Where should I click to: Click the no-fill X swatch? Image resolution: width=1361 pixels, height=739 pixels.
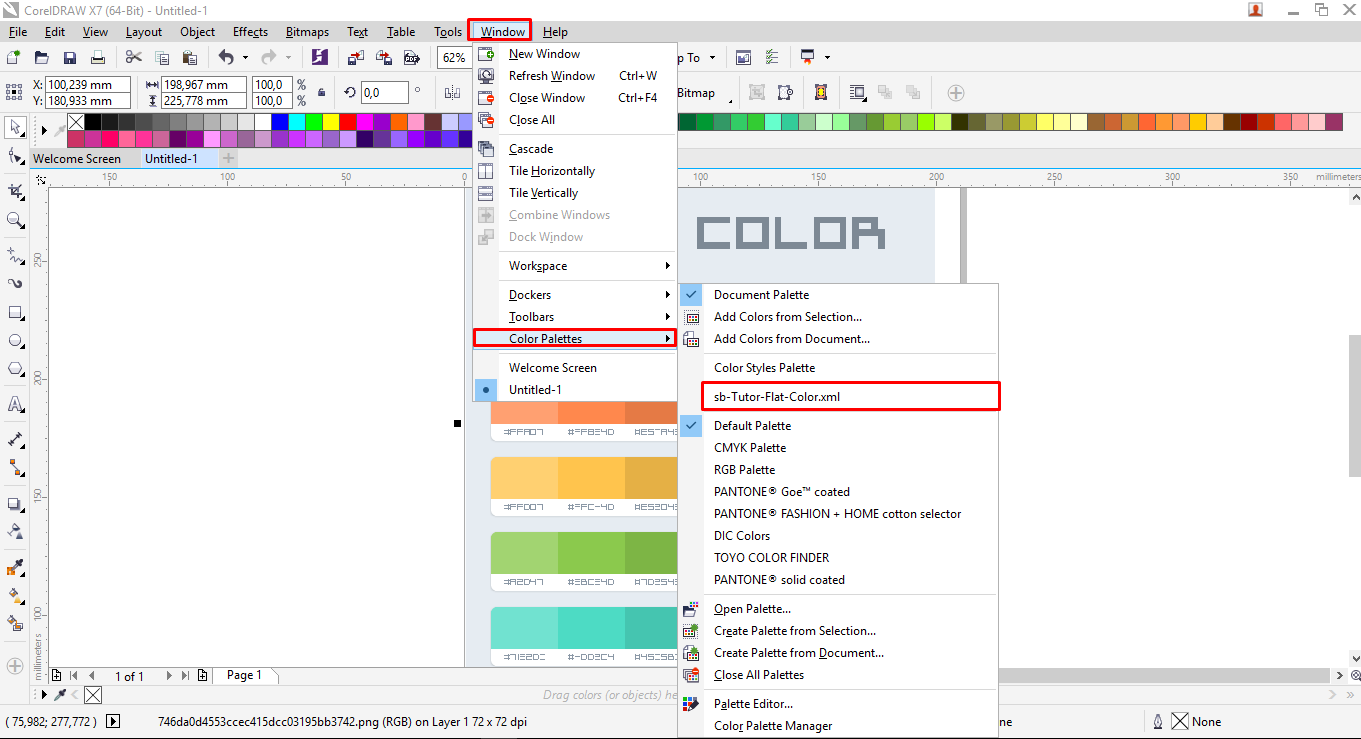(x=76, y=121)
